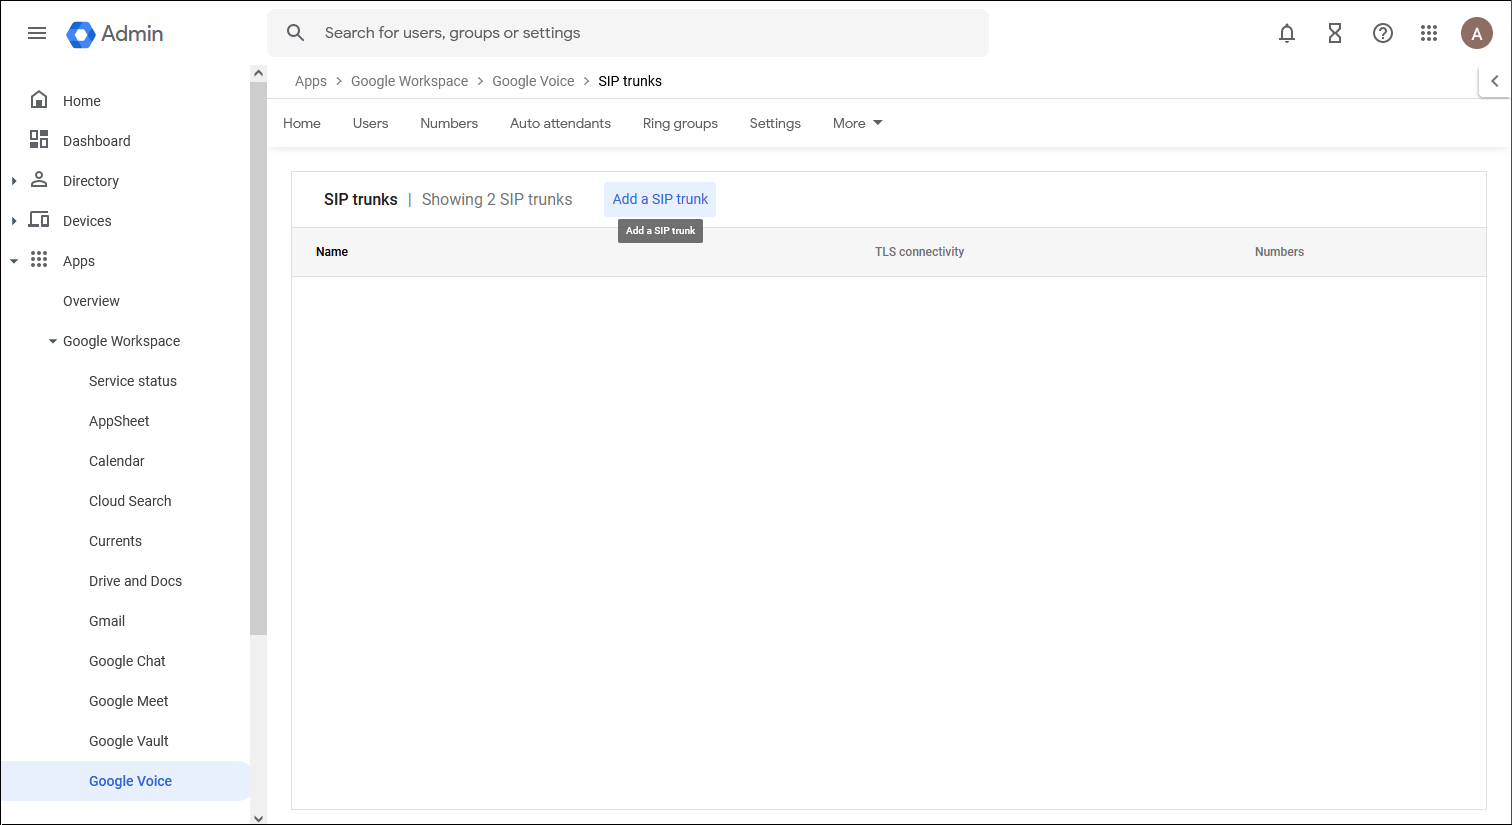1512x825 pixels.
Task: Switch to the Settings tab
Action: tap(775, 123)
